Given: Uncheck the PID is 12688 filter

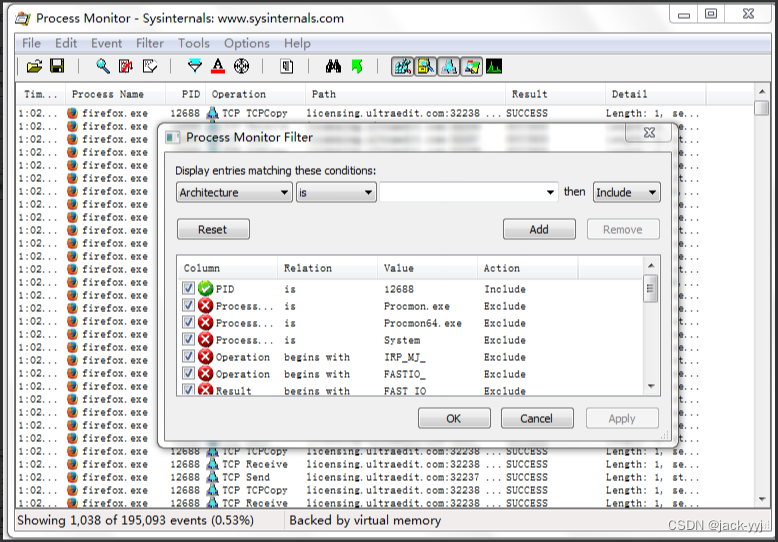Looking at the screenshot, I should tap(188, 288).
